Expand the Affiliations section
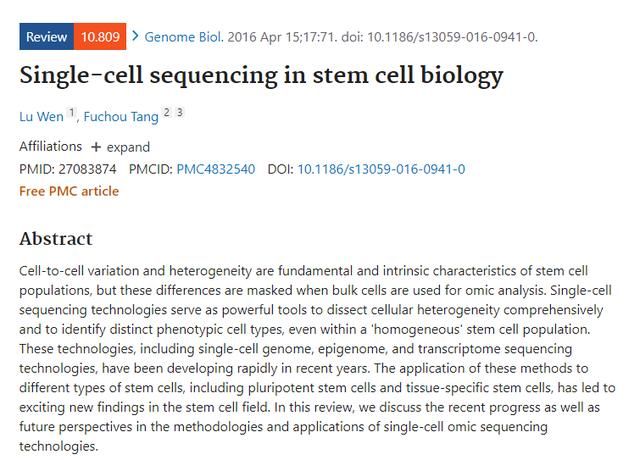The image size is (640, 460). tap(120, 147)
